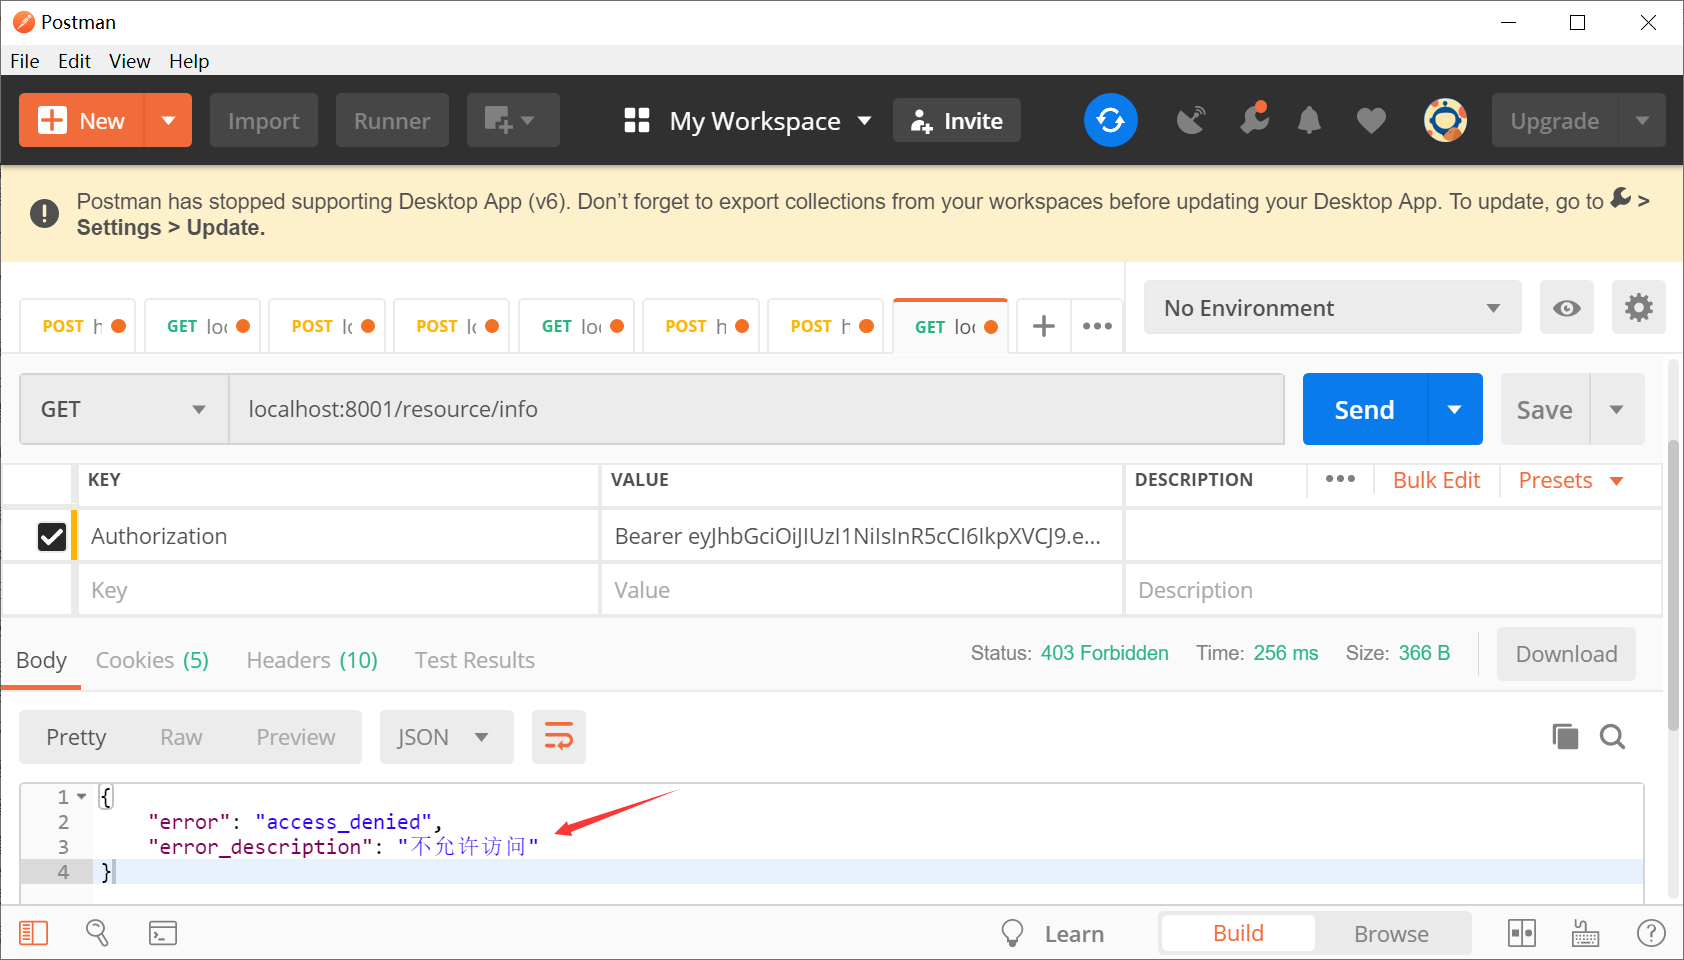The height and width of the screenshot is (960, 1684).
Task: Click Bulk Edit link
Action: point(1436,480)
